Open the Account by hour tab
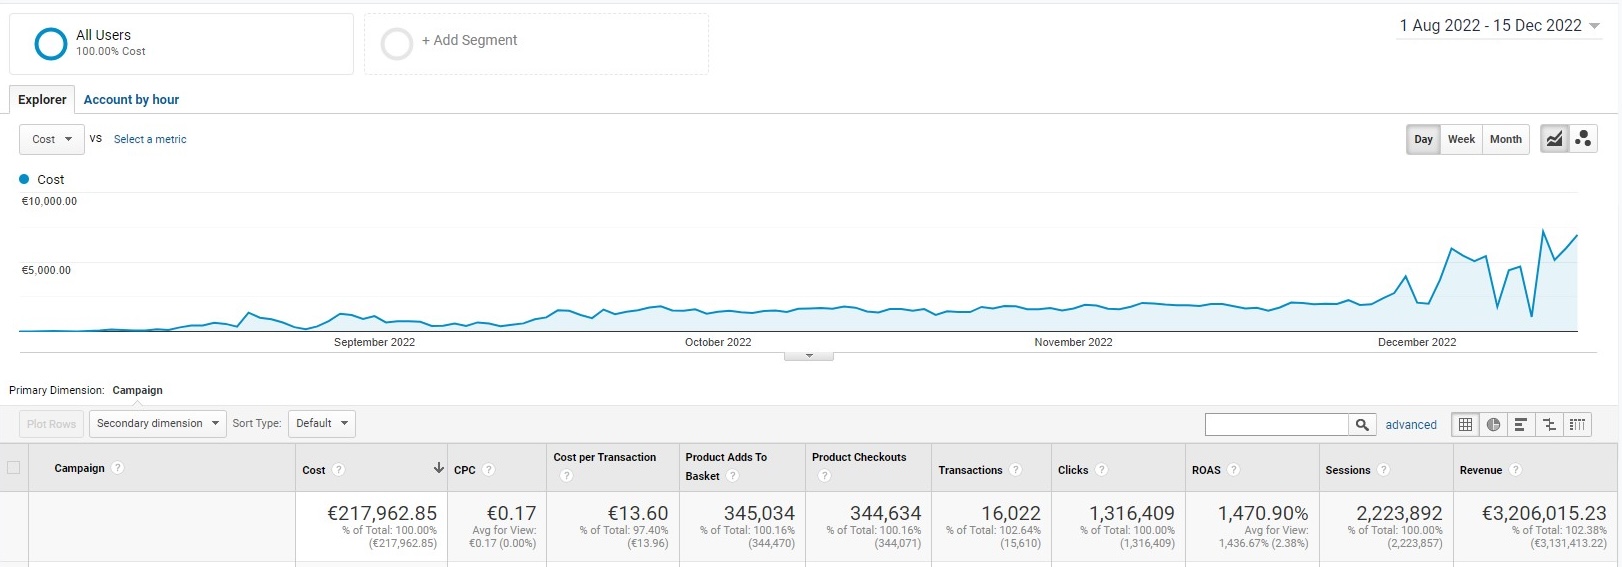Screen dimensions: 1622x567 point(131,99)
